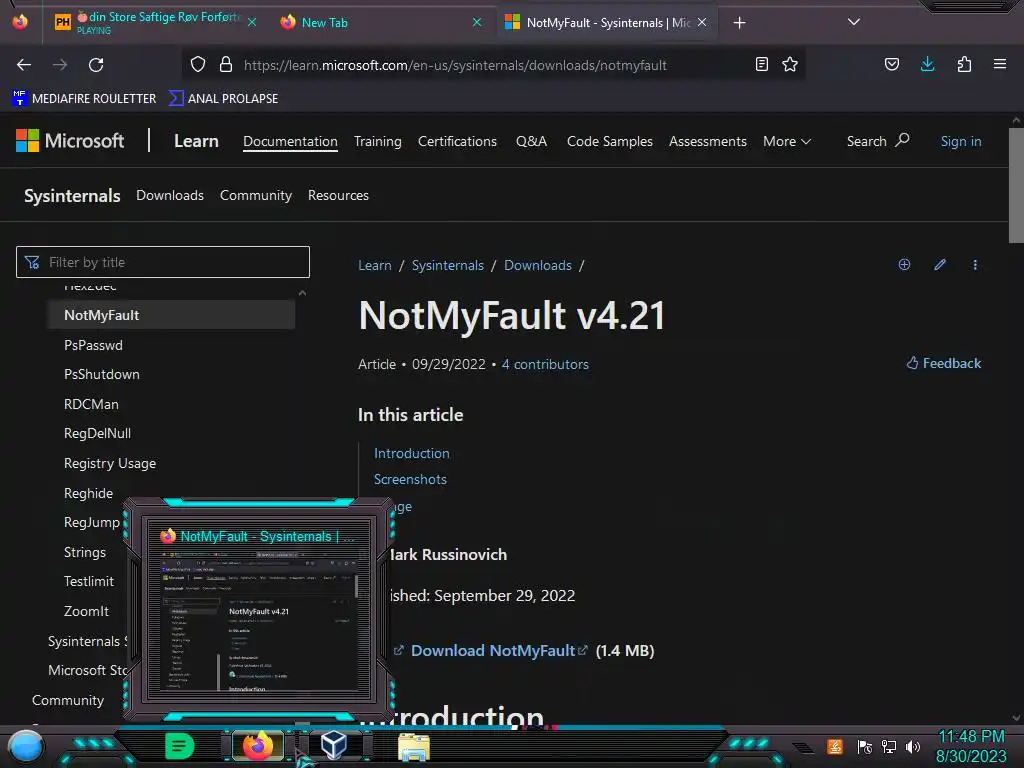Open the Firefox application menu

click(1000, 64)
